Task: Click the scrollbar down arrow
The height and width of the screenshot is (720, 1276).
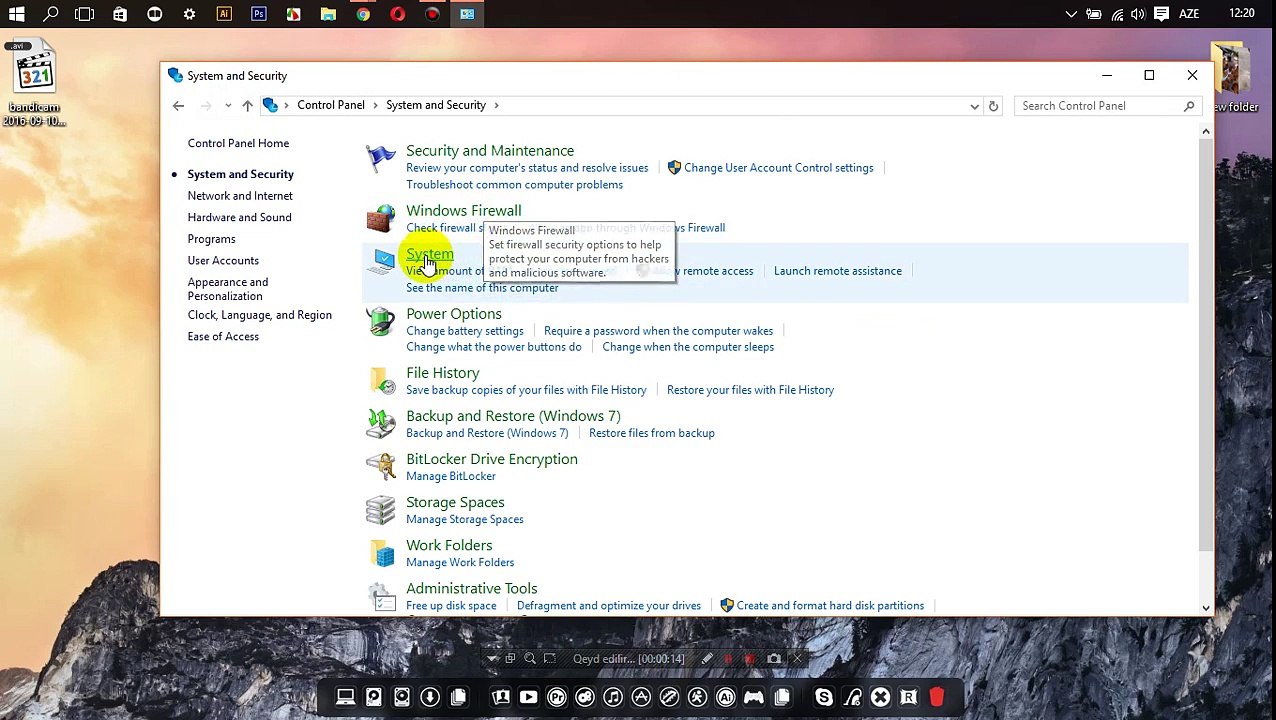Action: coord(1205,608)
